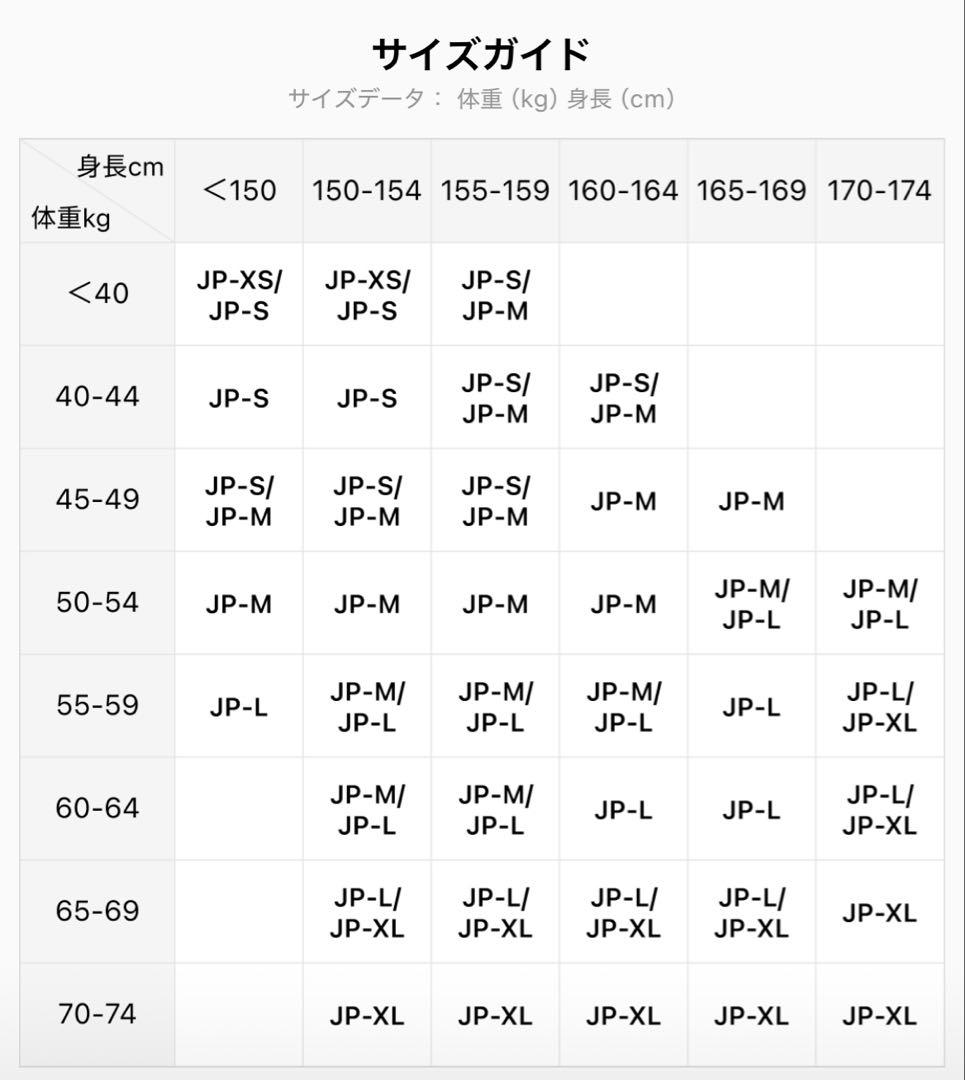Select the 155-159 height column header
The image size is (965, 1080).
point(495,191)
